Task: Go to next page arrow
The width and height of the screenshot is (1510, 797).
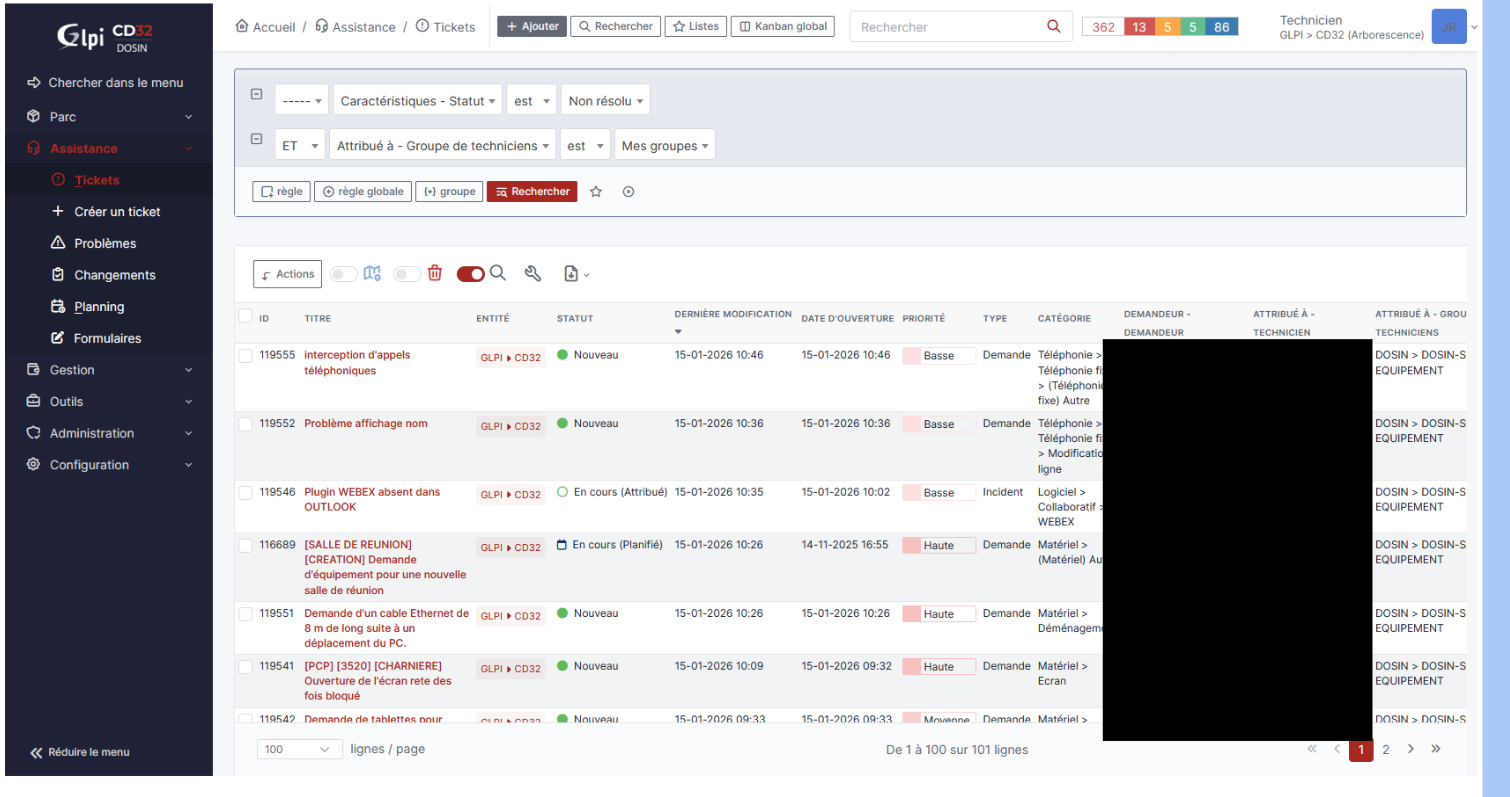Action: (x=1411, y=749)
